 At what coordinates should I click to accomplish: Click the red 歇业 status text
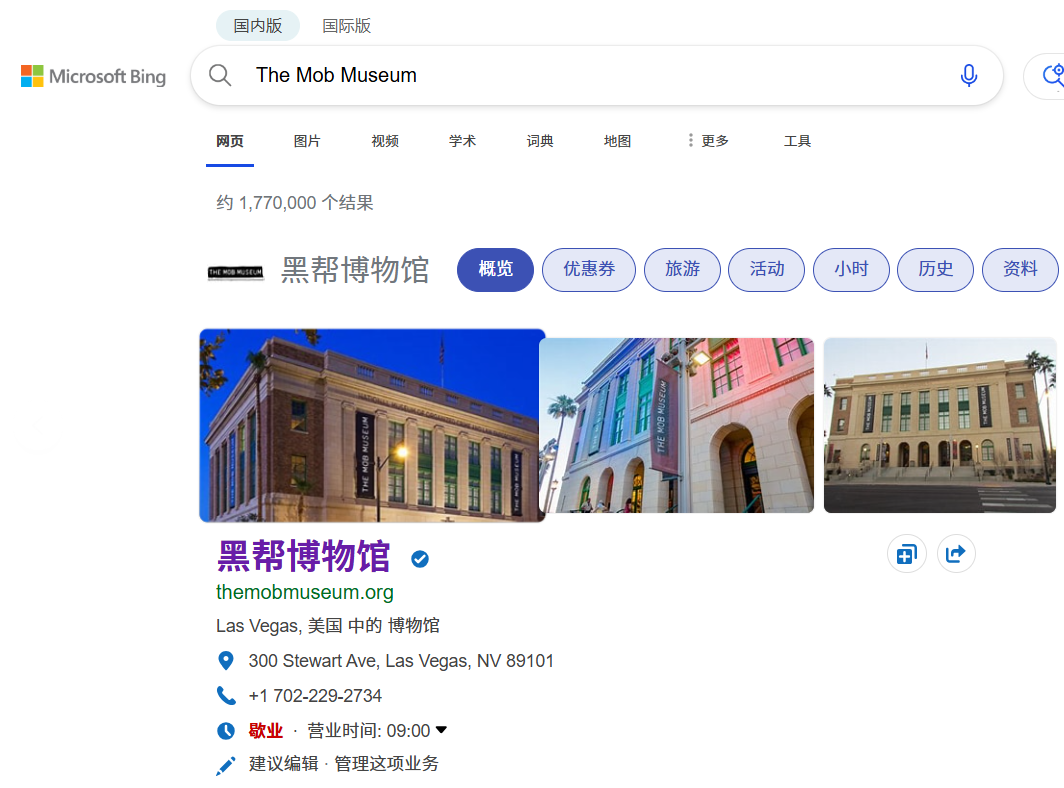click(x=265, y=730)
